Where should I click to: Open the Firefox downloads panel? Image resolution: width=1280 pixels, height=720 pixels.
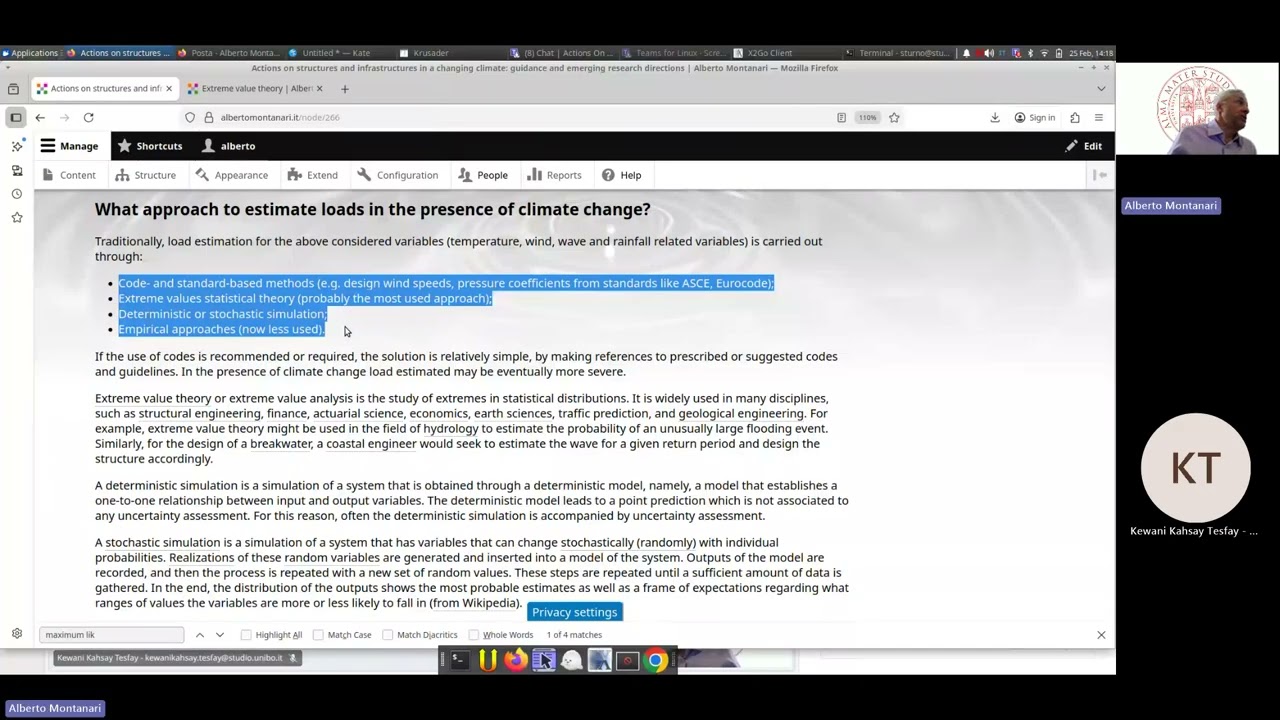tap(995, 118)
